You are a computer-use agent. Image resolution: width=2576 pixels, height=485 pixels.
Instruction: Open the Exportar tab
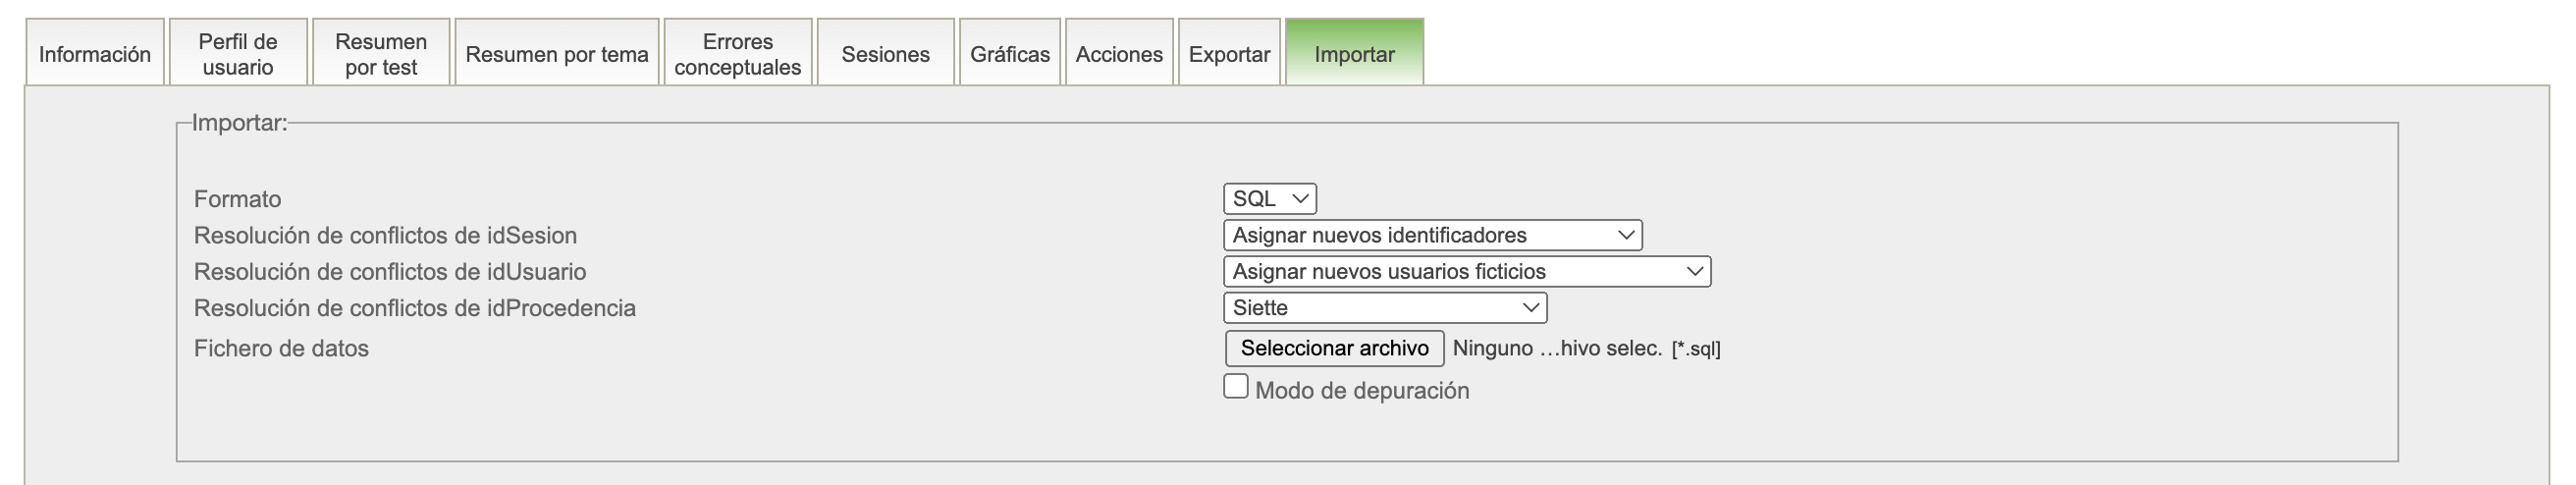point(1229,54)
